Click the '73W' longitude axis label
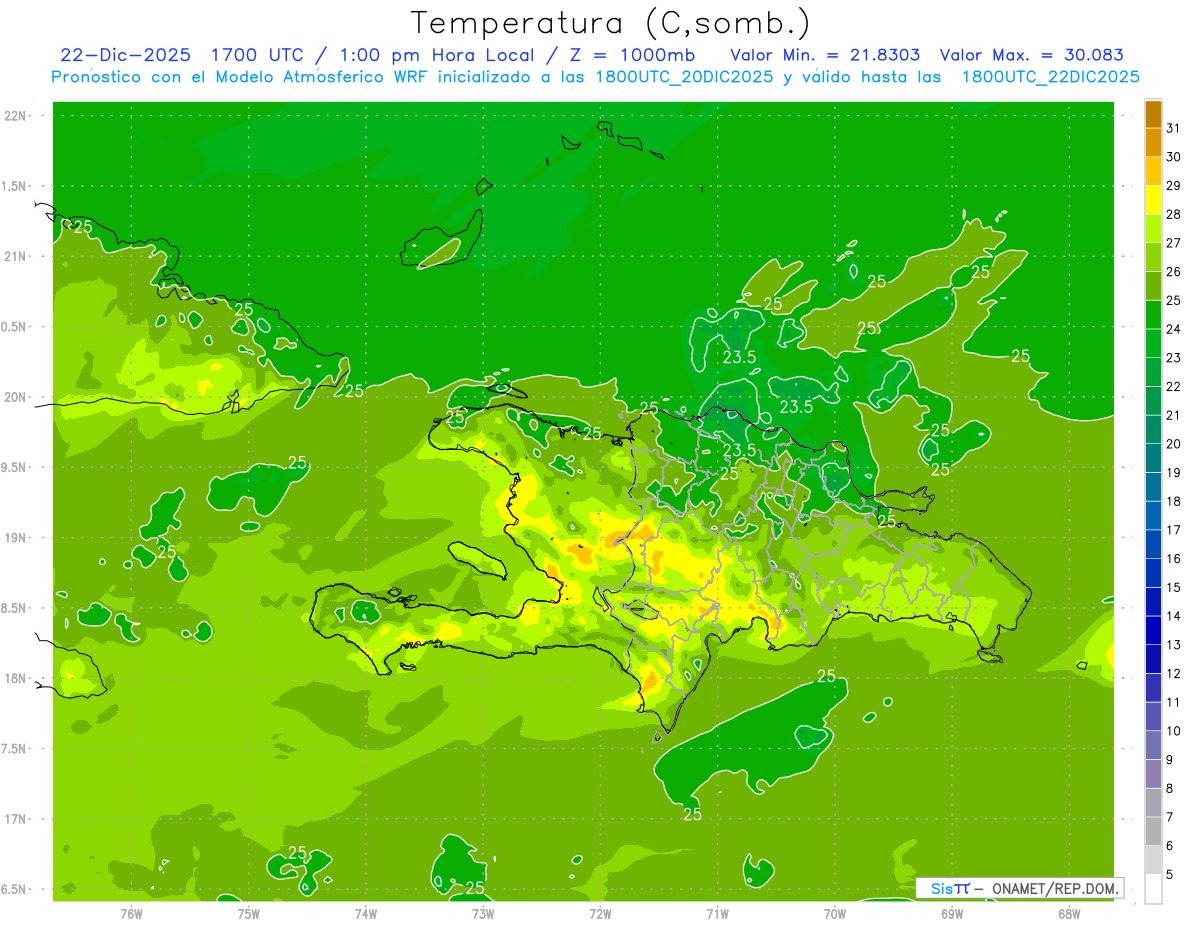The height and width of the screenshot is (927, 1200). pyautogui.click(x=483, y=913)
